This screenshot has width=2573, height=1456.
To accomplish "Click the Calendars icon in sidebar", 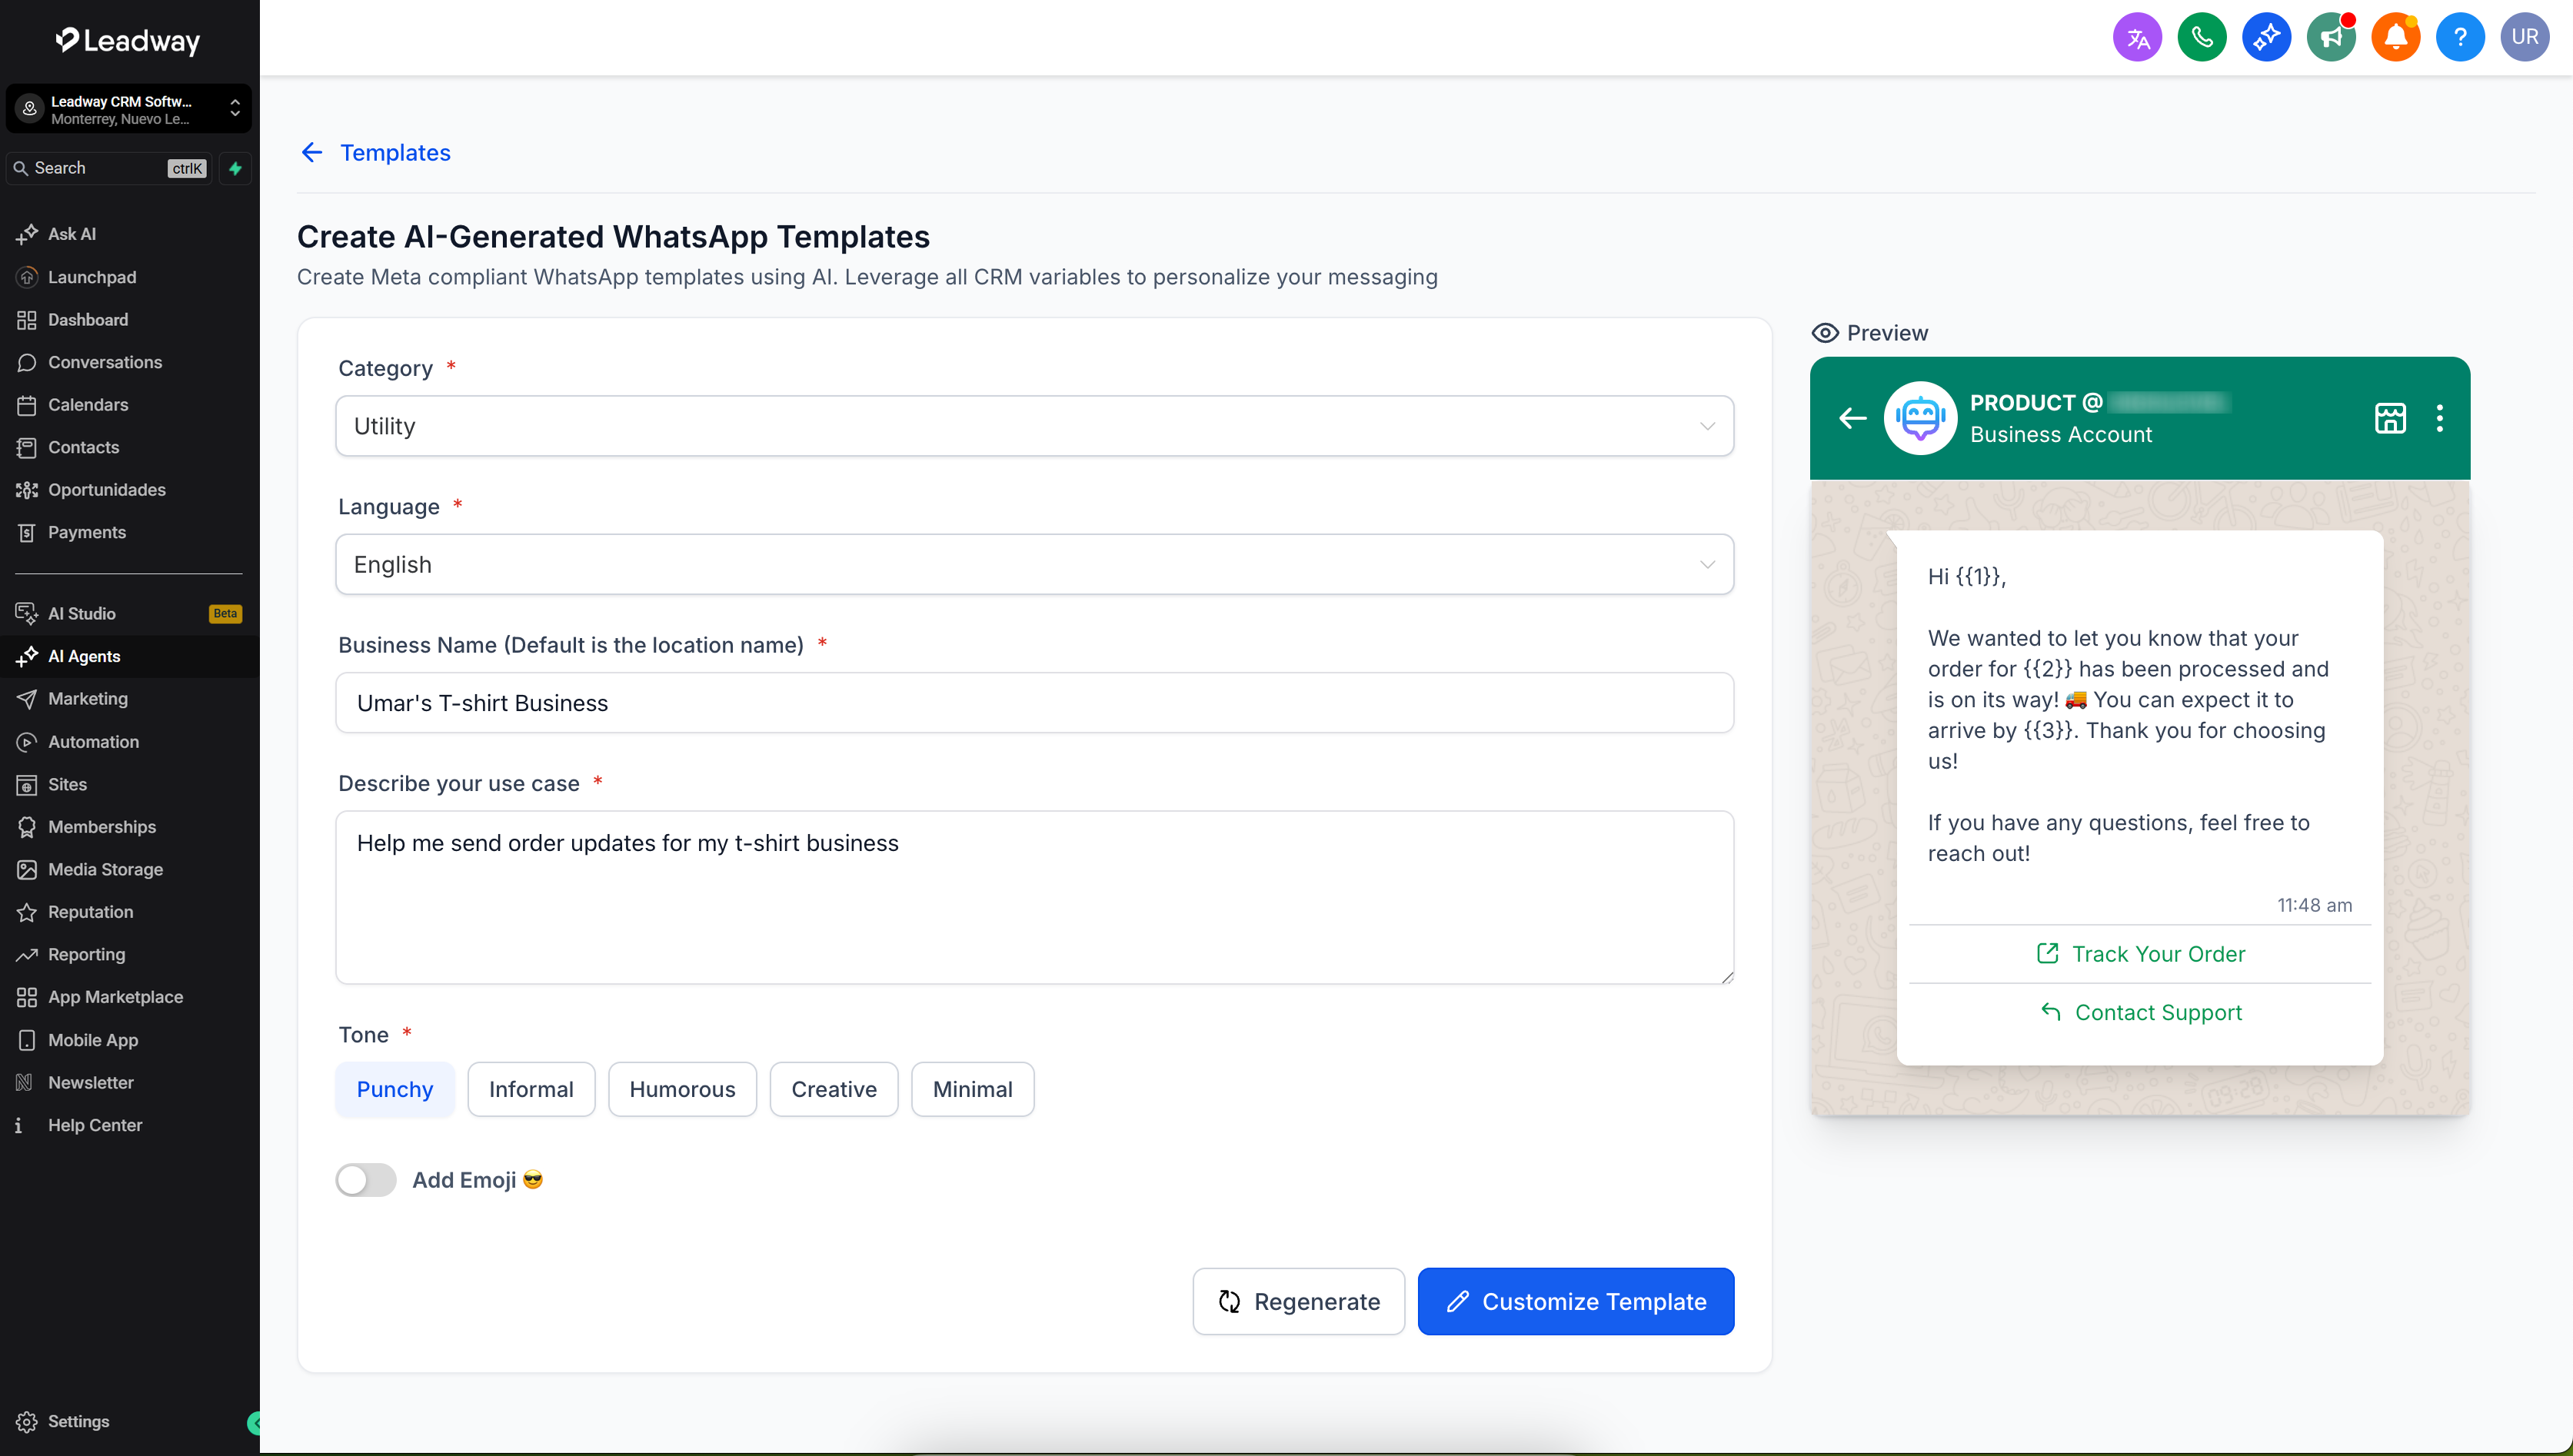I will [27, 405].
